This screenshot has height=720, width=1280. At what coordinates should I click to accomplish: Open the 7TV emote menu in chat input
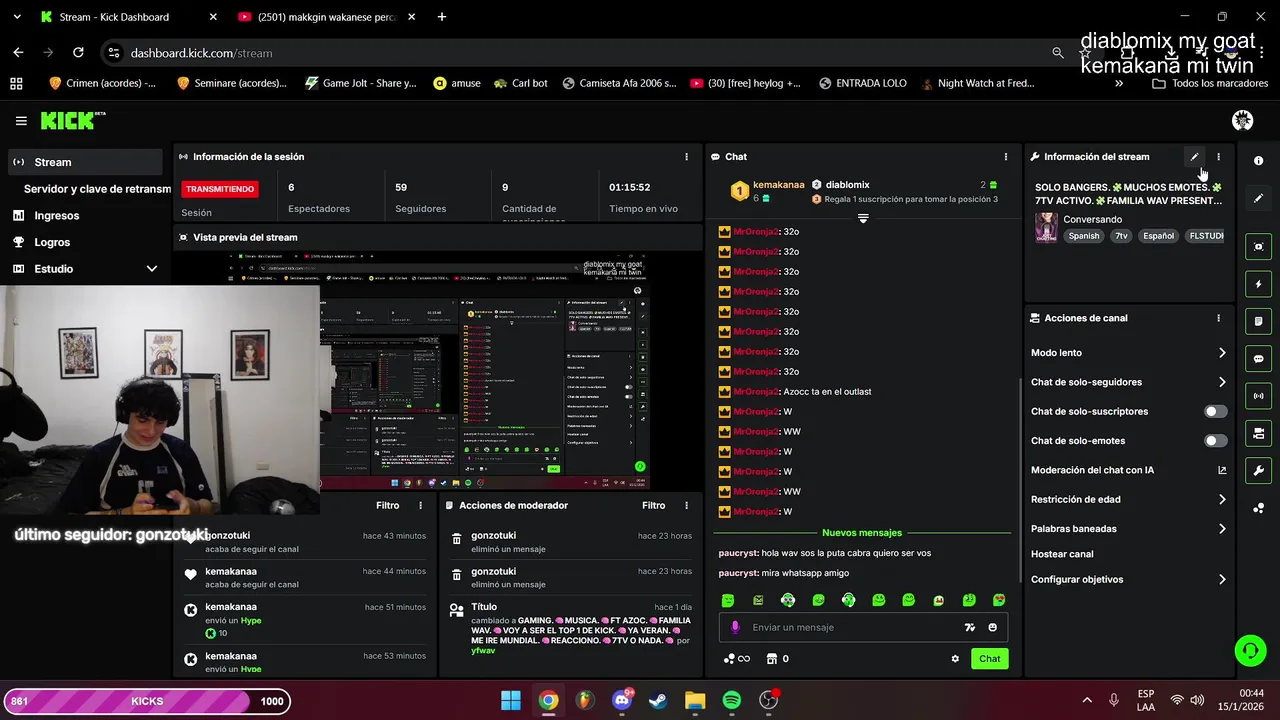(969, 627)
